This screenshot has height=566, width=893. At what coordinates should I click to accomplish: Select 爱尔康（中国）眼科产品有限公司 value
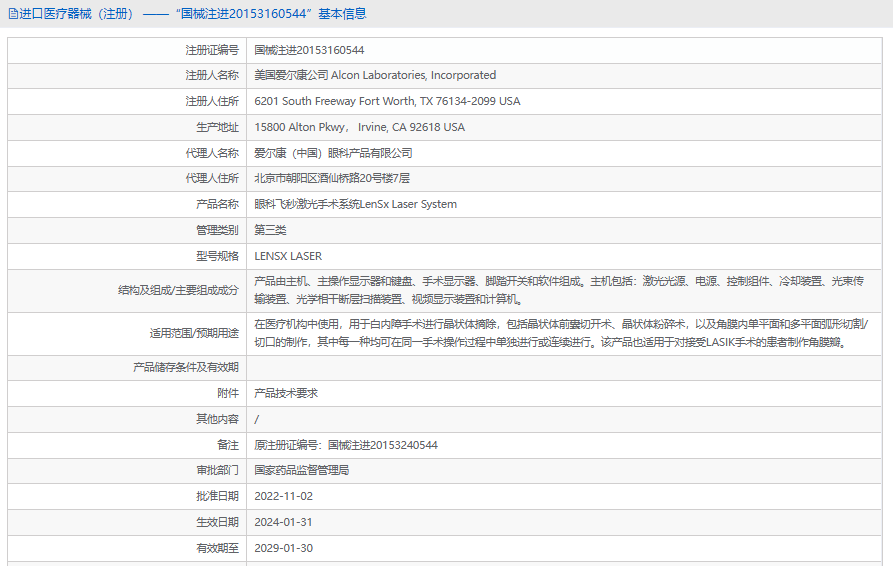[x=333, y=153]
